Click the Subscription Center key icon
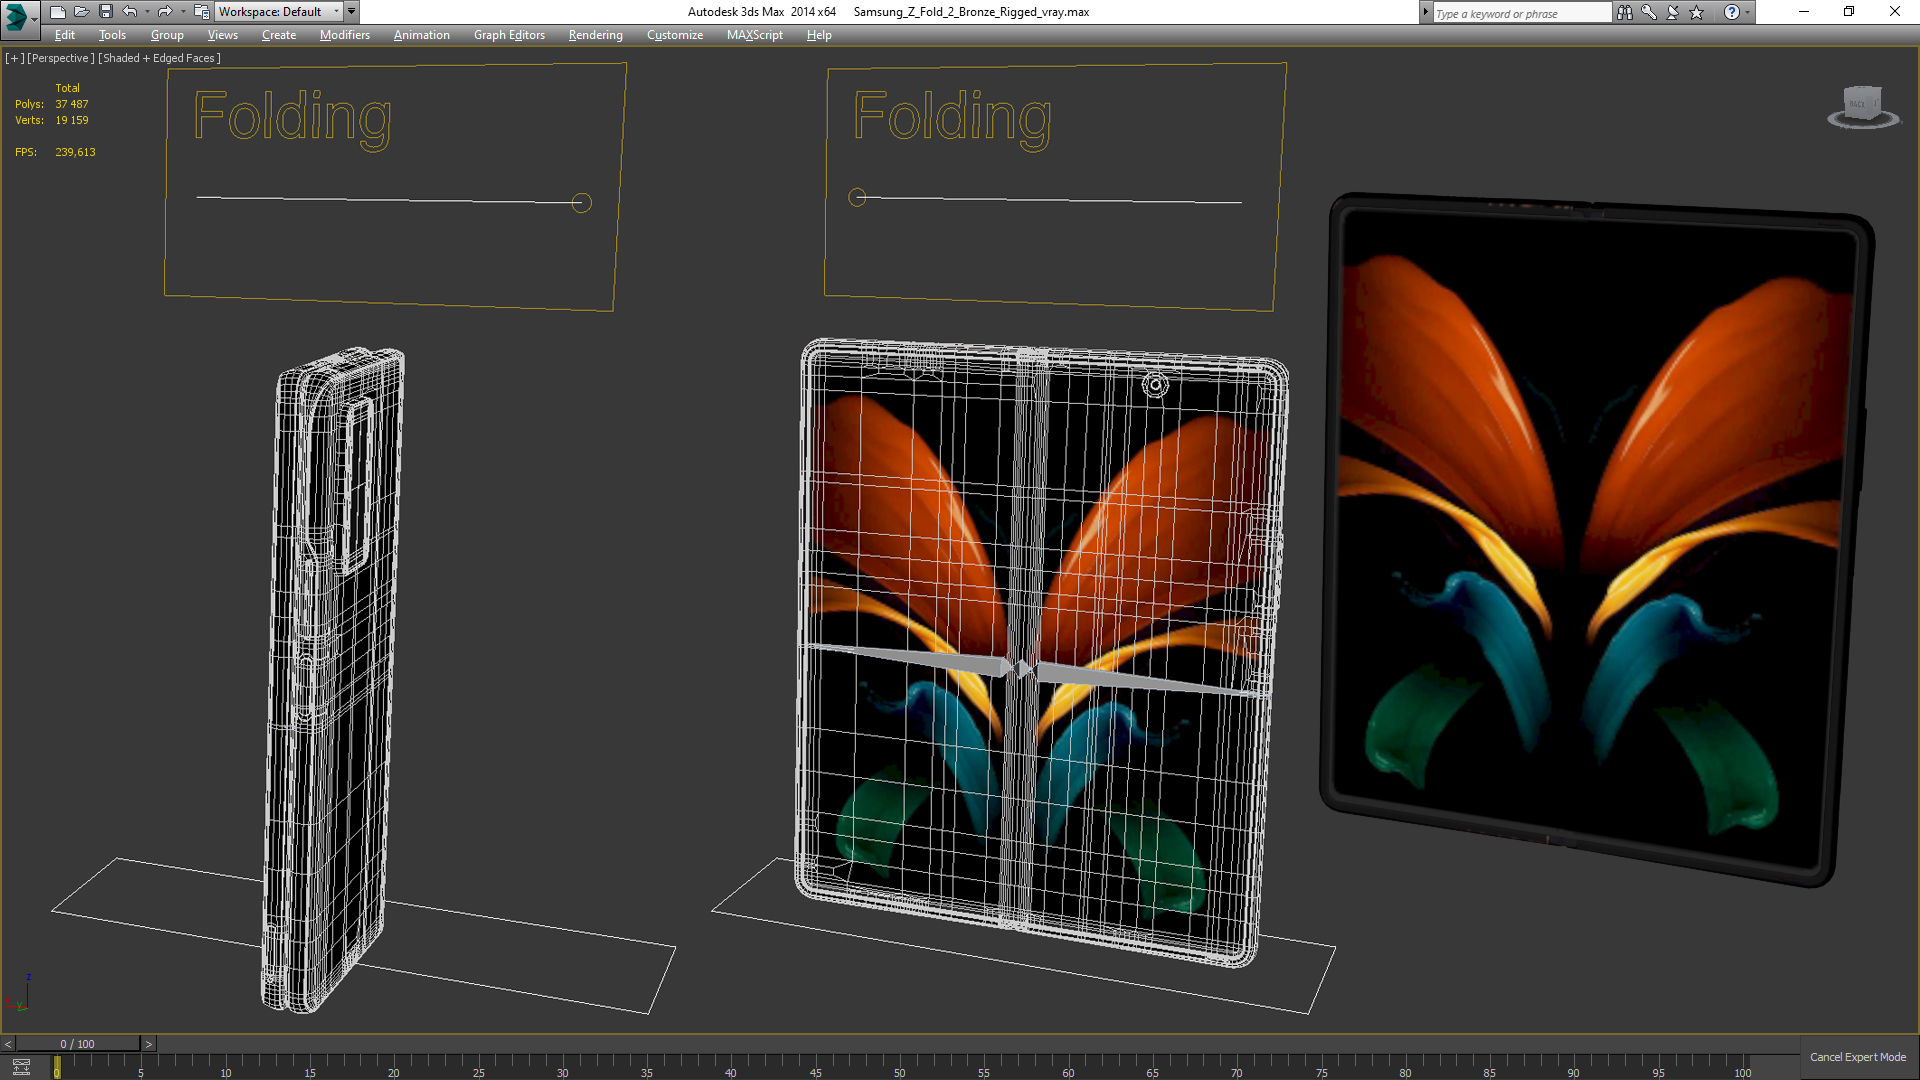The height and width of the screenshot is (1080, 1920). 1649,12
